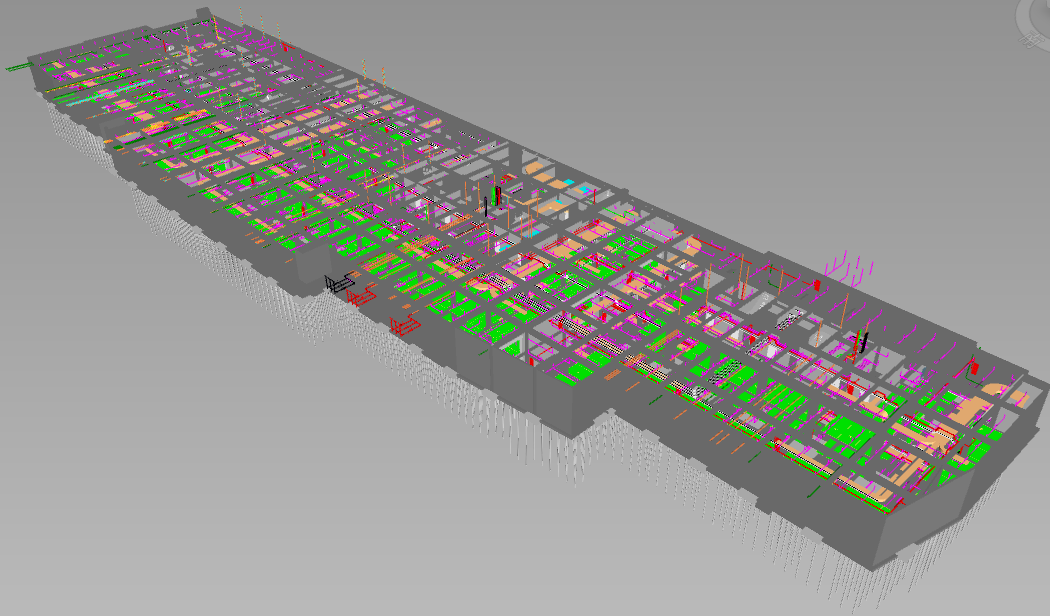Click the black vertical column near model center
The height and width of the screenshot is (616, 1050).
coord(487,203)
